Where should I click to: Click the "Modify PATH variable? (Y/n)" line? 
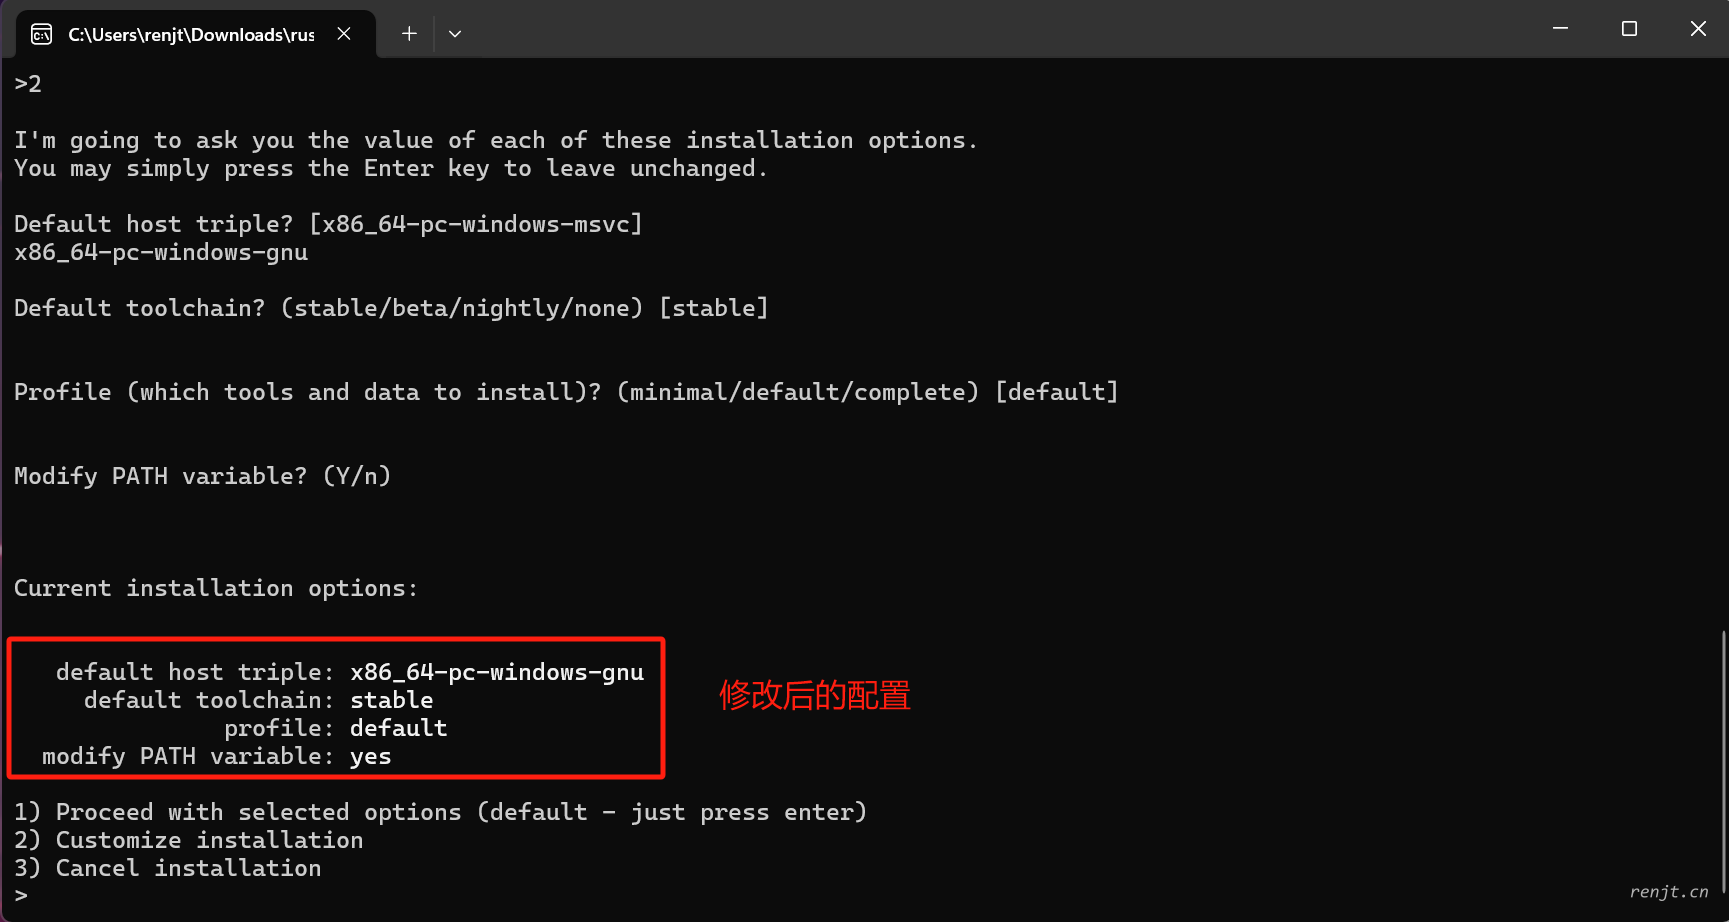[202, 476]
